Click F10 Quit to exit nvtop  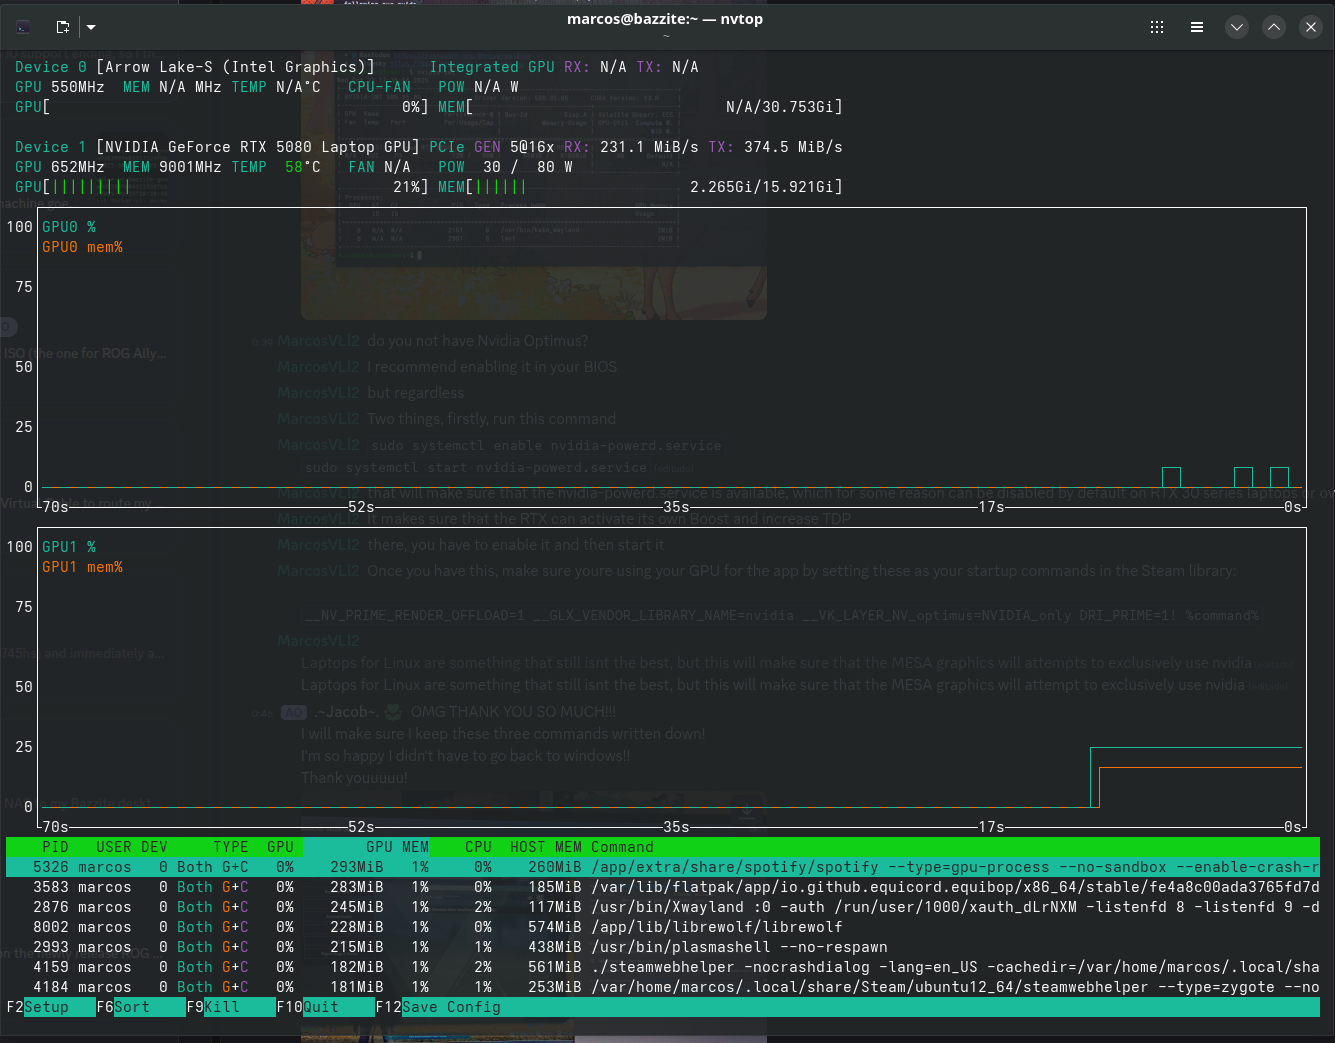[320, 1007]
